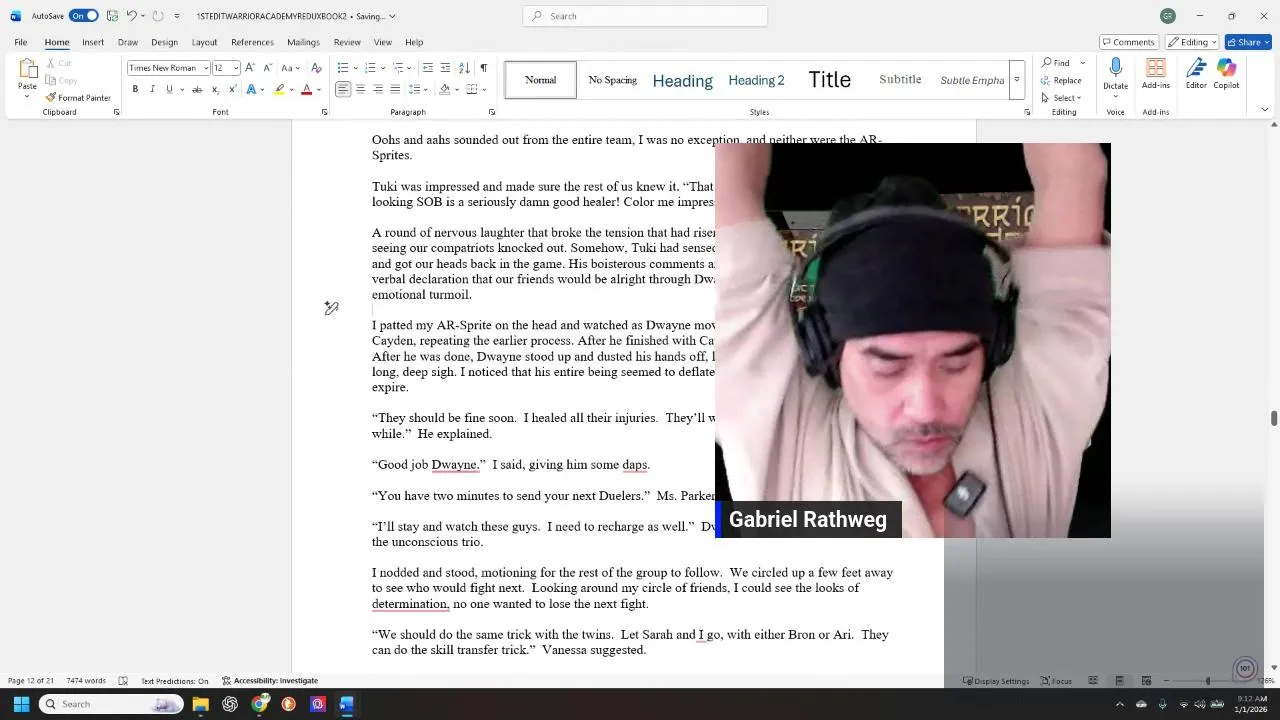
Task: Click the Undo icon in title bar
Action: [x=130, y=16]
